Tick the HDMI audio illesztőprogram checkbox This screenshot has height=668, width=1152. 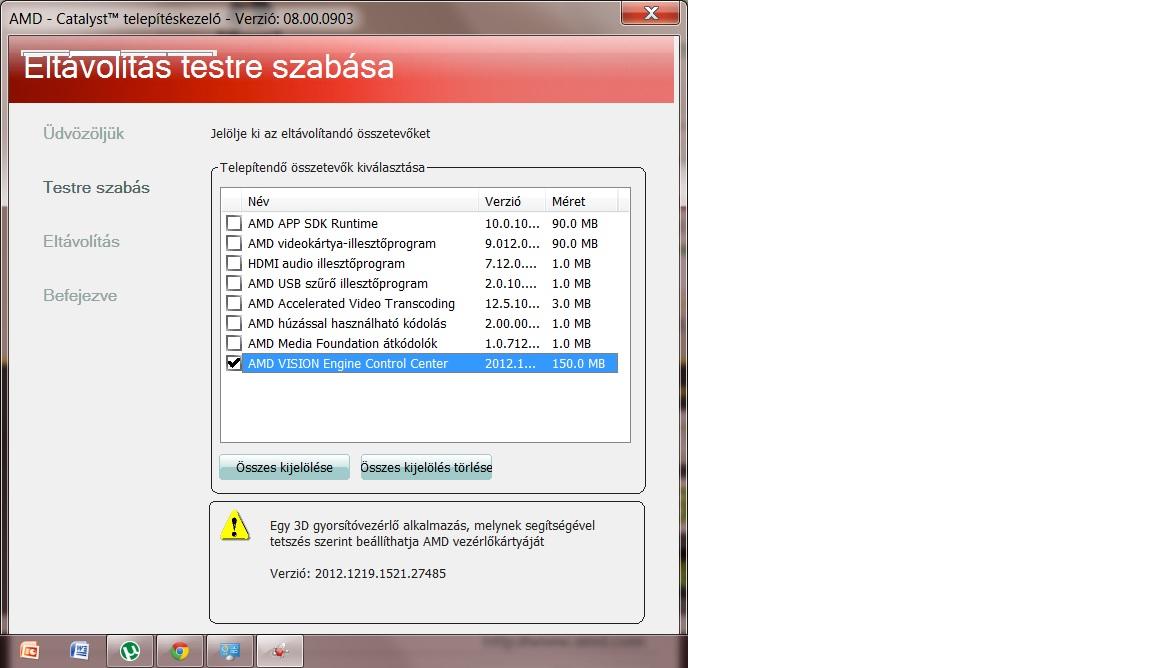tap(234, 262)
